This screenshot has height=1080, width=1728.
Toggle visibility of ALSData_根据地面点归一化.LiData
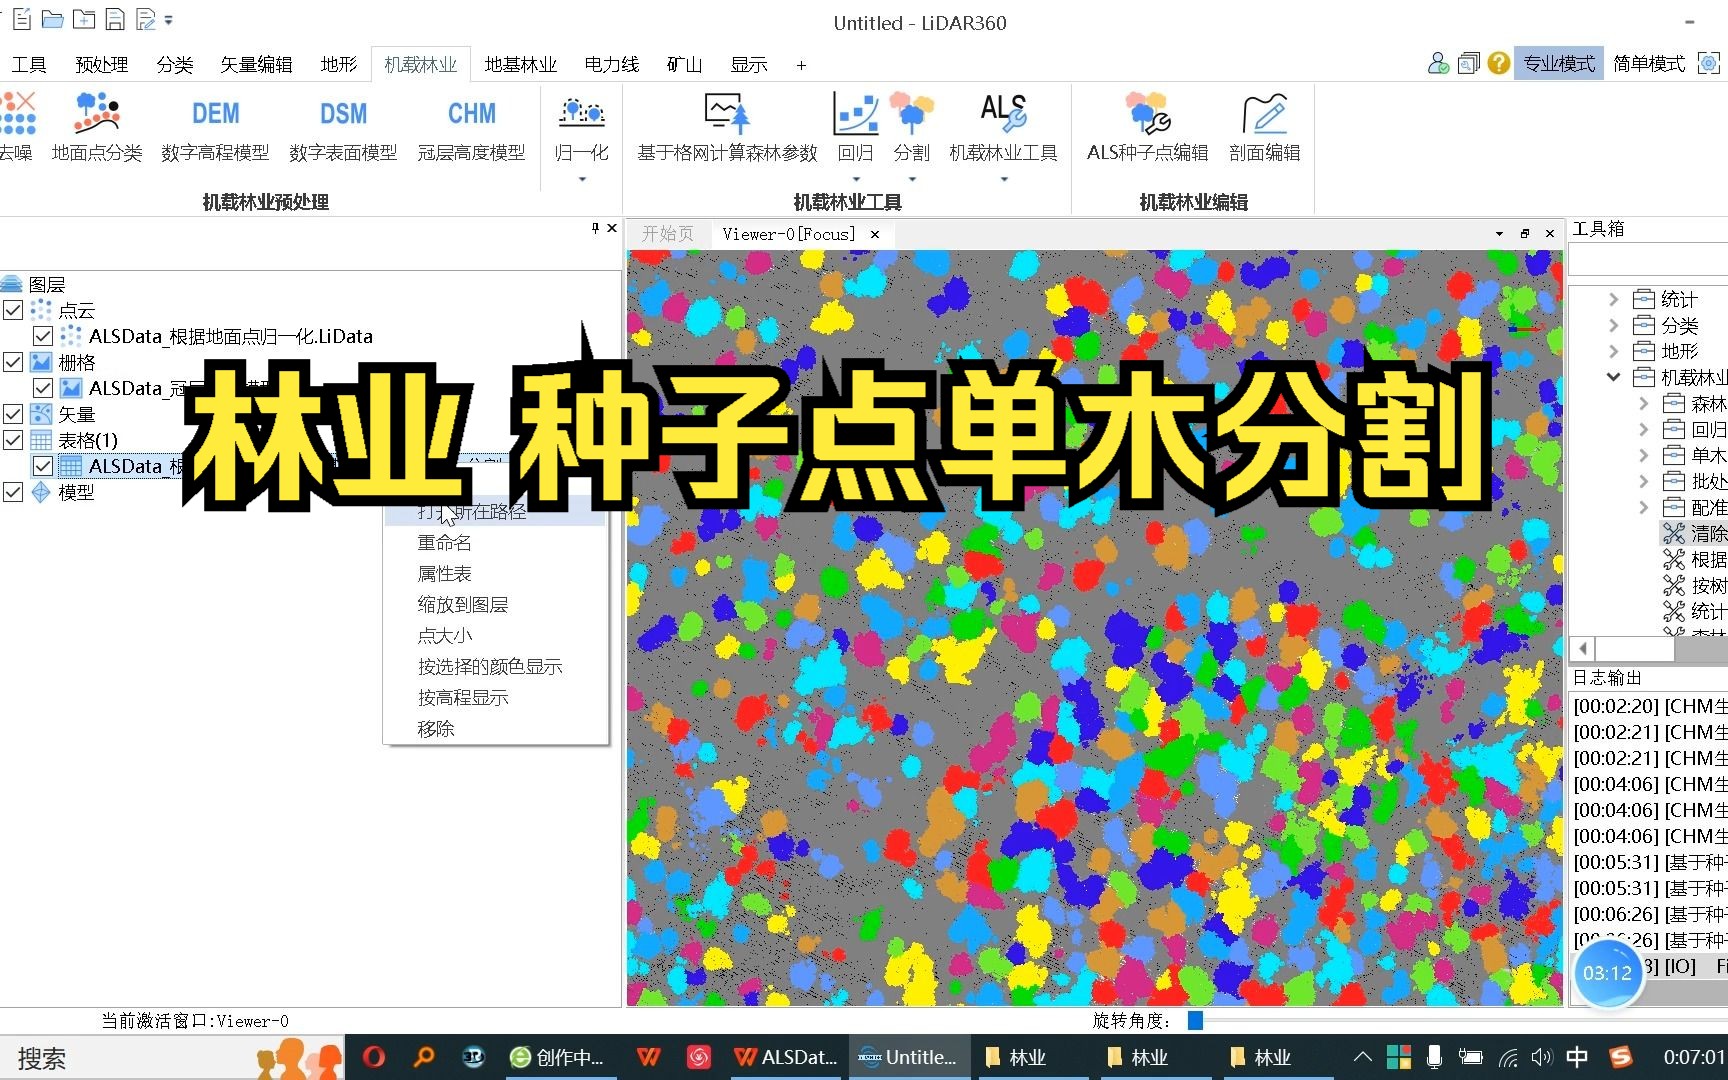[x=43, y=336]
